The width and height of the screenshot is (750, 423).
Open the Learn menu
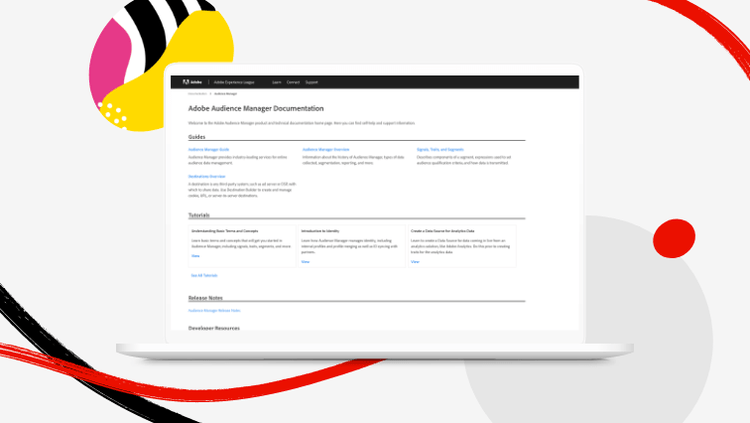coord(276,82)
